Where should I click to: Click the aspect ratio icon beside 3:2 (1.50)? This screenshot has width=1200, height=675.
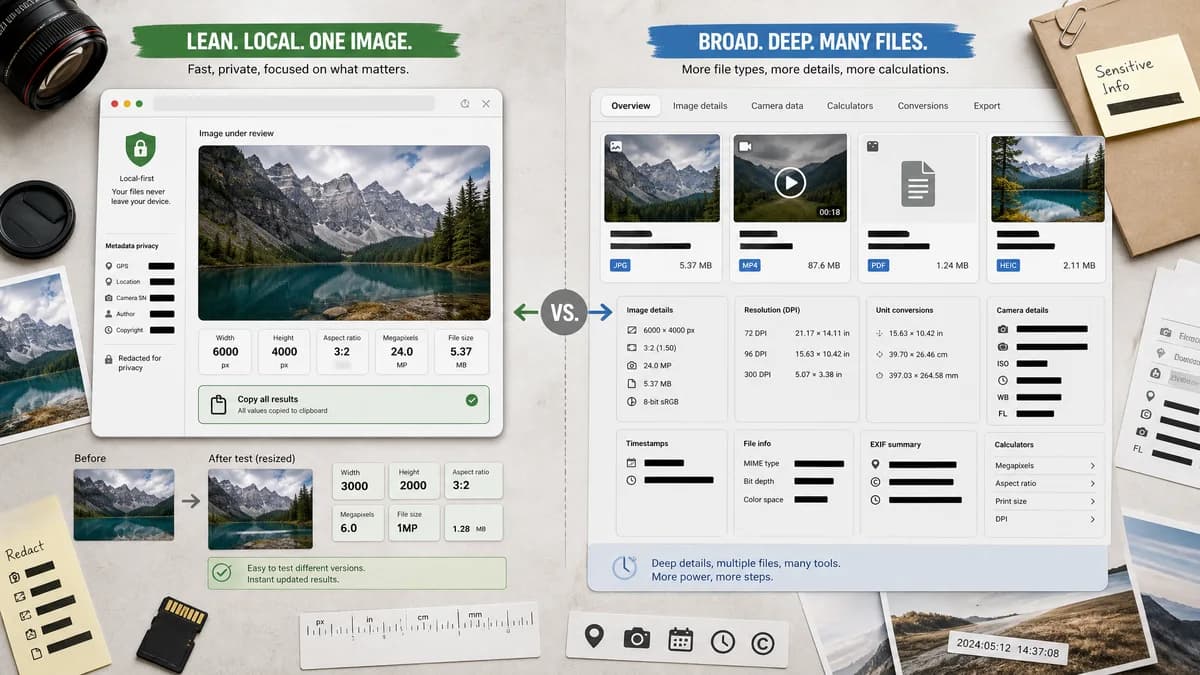[632, 347]
